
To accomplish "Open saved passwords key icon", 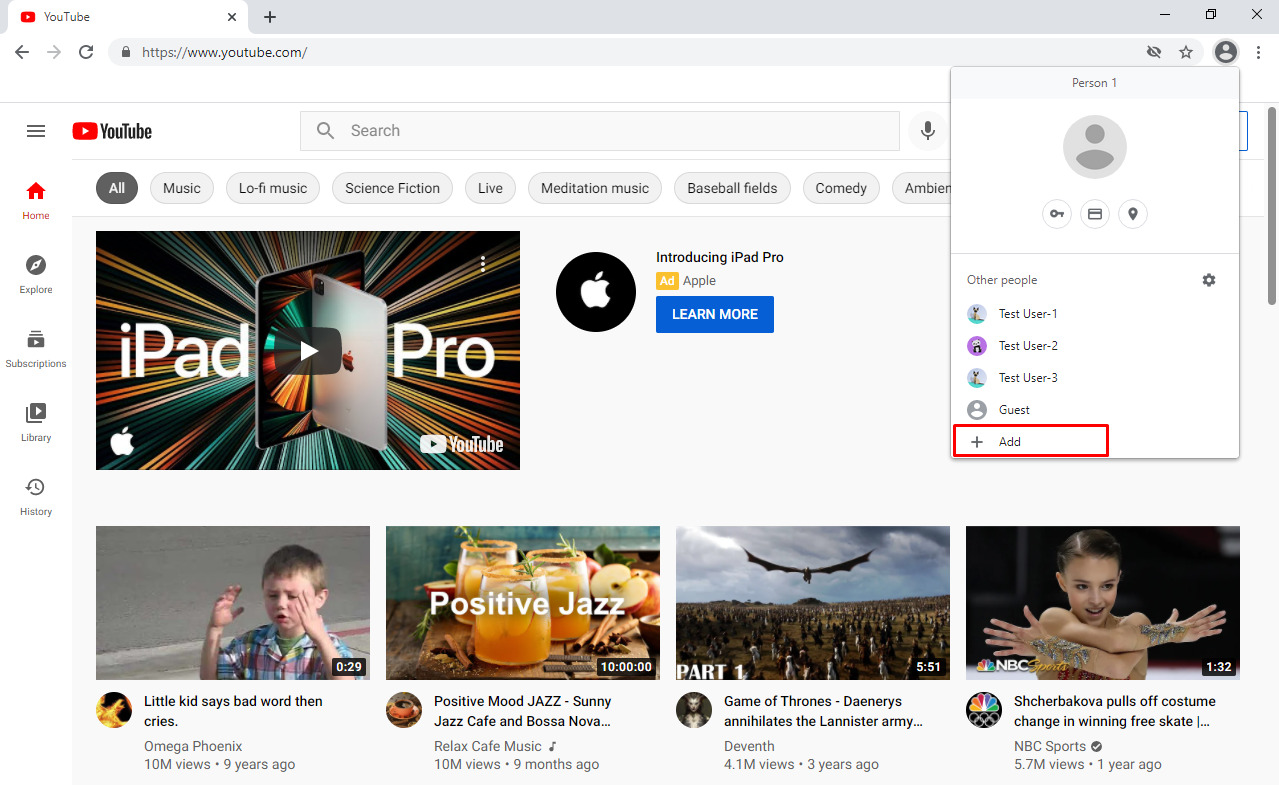I will [x=1057, y=213].
